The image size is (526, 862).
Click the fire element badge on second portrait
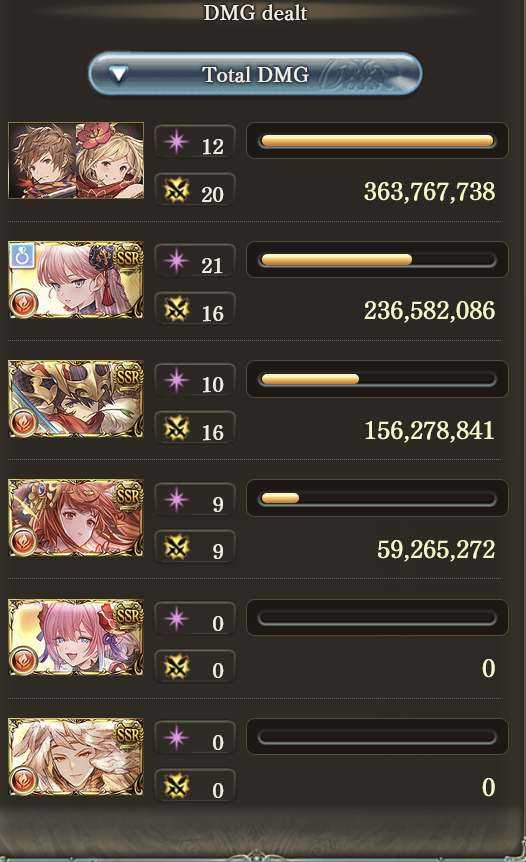(23, 303)
